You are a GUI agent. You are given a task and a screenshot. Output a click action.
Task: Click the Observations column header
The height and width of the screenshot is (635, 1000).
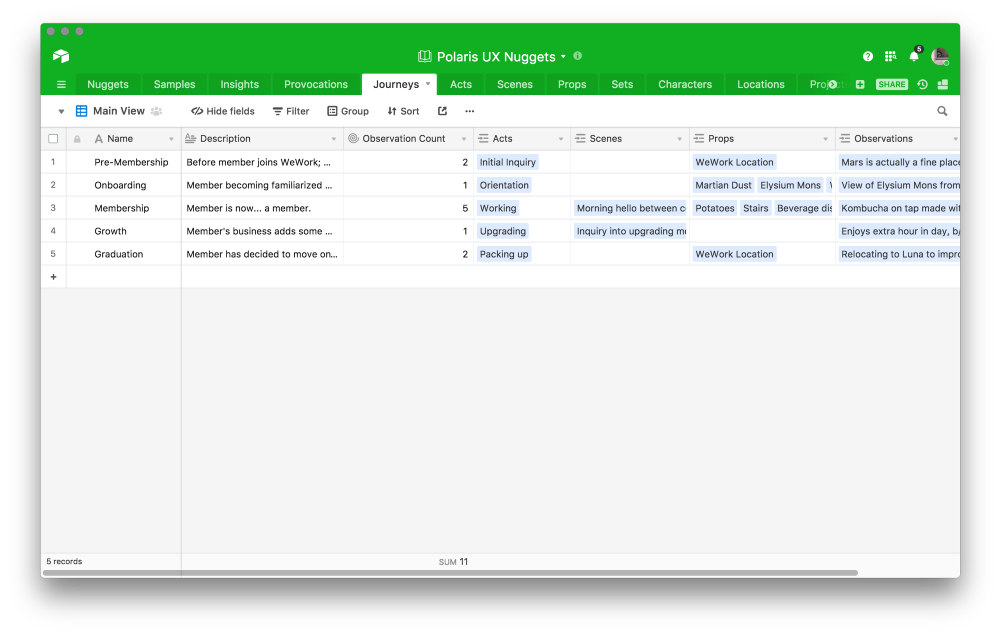(x=898, y=139)
